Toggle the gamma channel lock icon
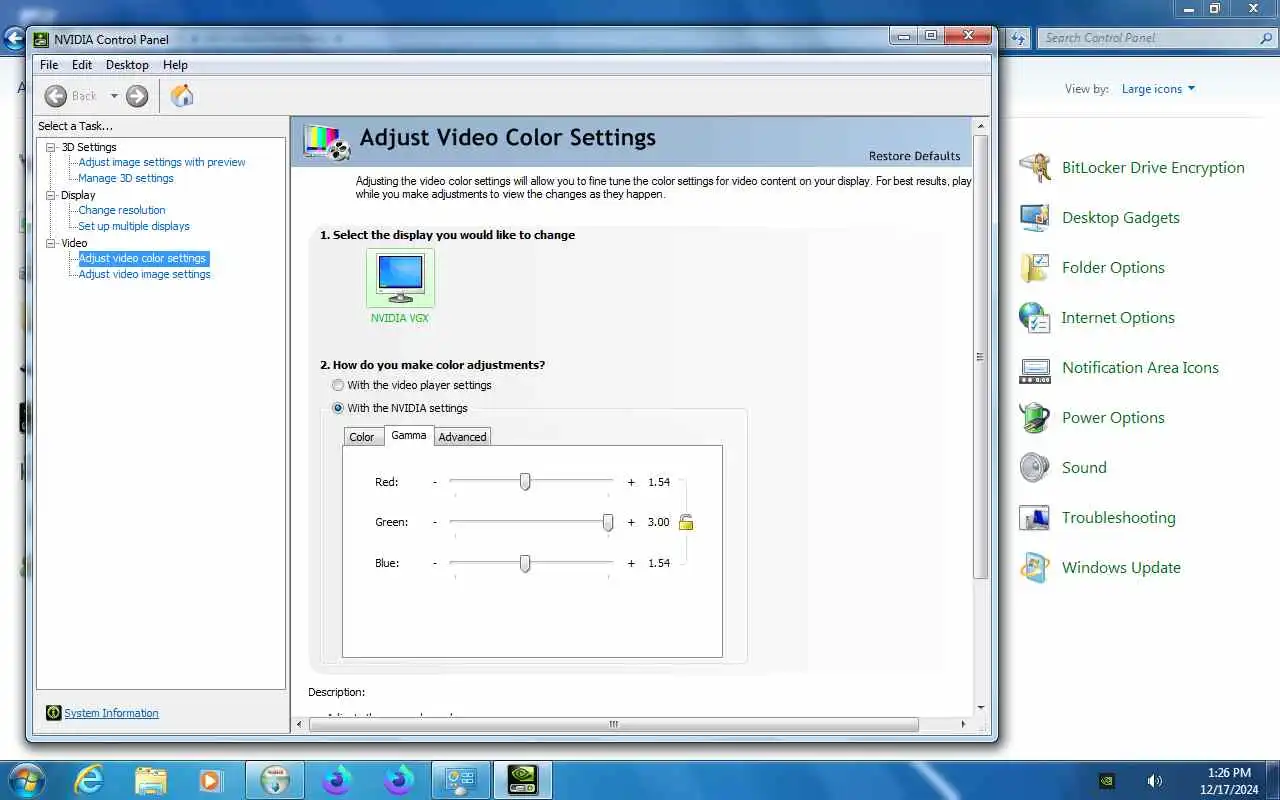The image size is (1280, 800). tap(686, 522)
